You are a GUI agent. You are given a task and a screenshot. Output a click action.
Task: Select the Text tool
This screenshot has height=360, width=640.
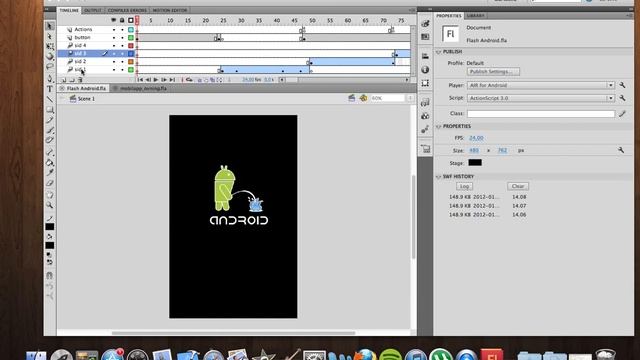[x=50, y=89]
